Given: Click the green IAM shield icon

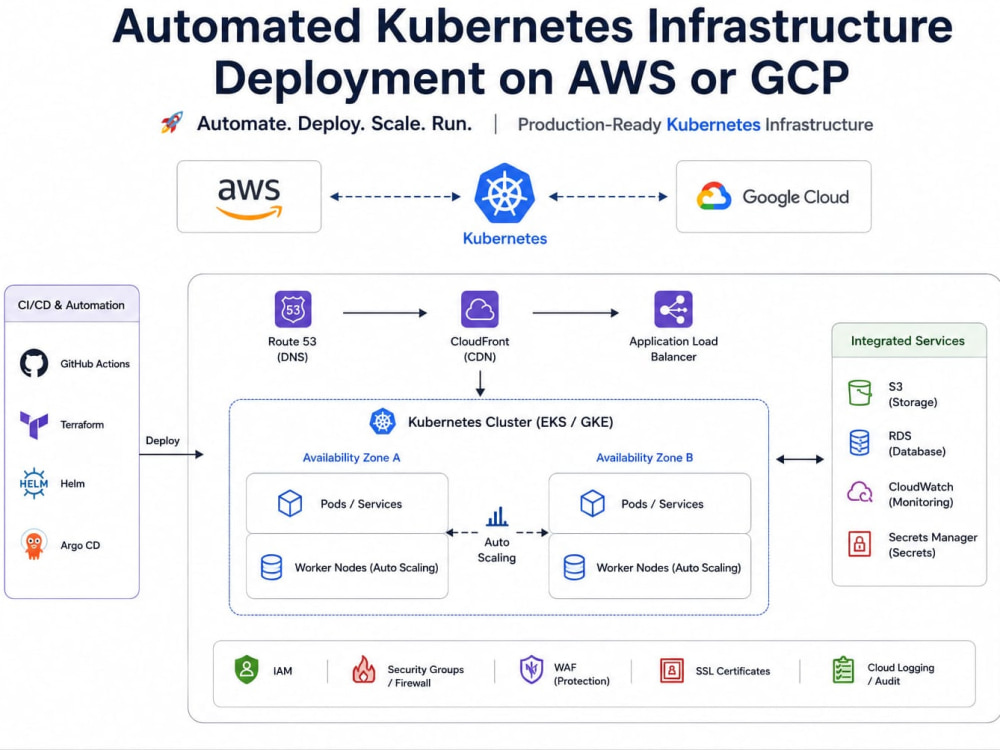Looking at the screenshot, I should tap(247, 670).
